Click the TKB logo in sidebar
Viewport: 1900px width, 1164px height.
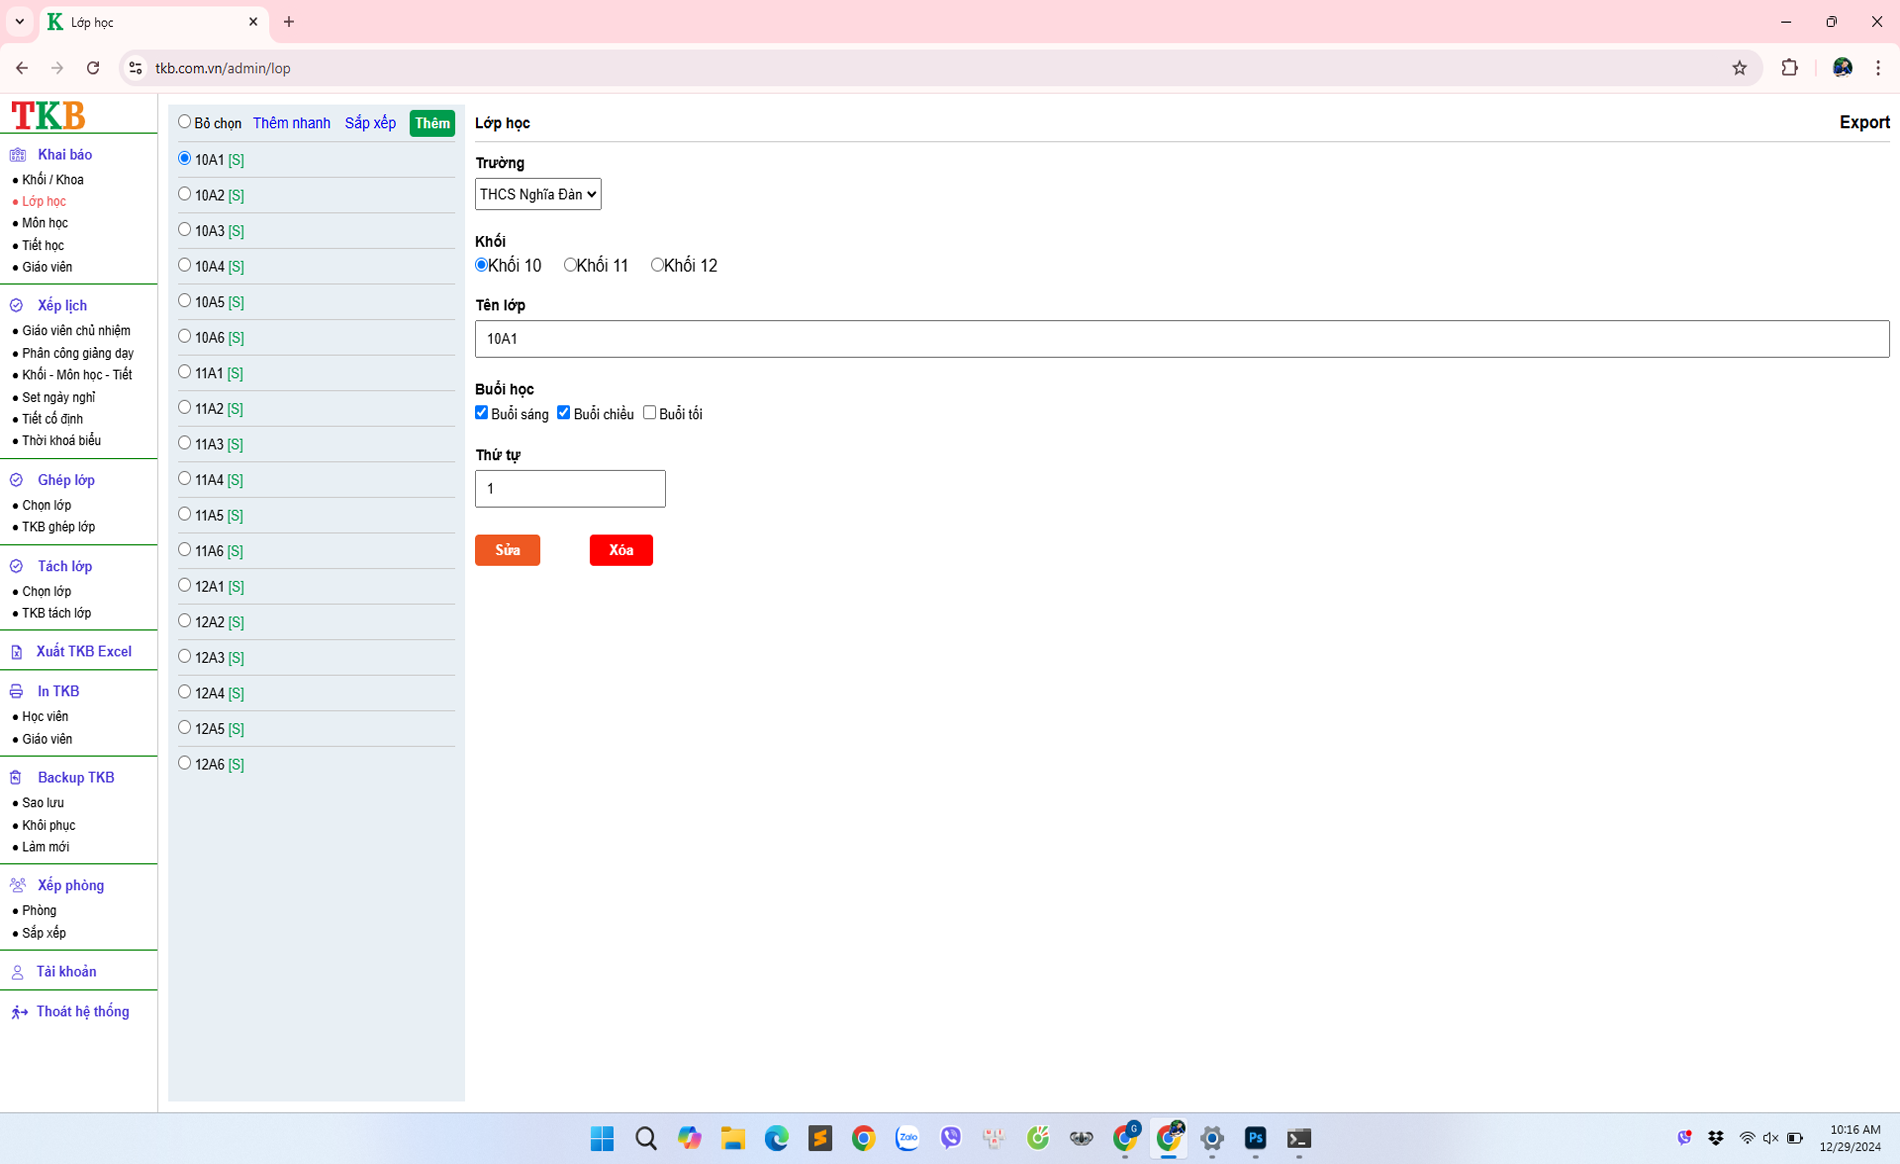[48, 116]
